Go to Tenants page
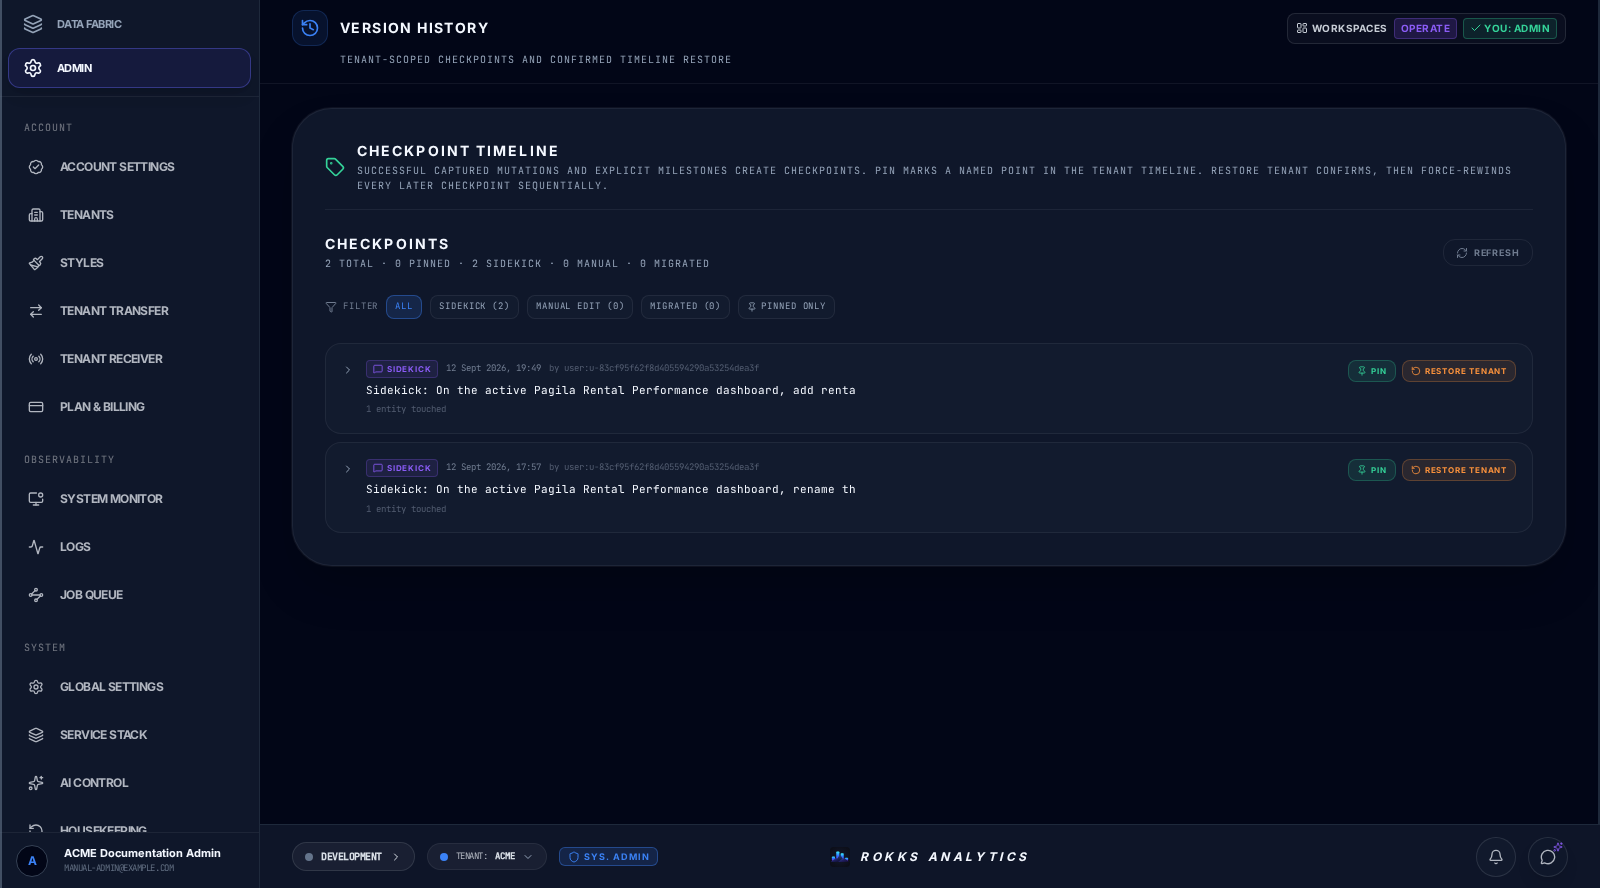Viewport: 1600px width, 888px height. 129,215
